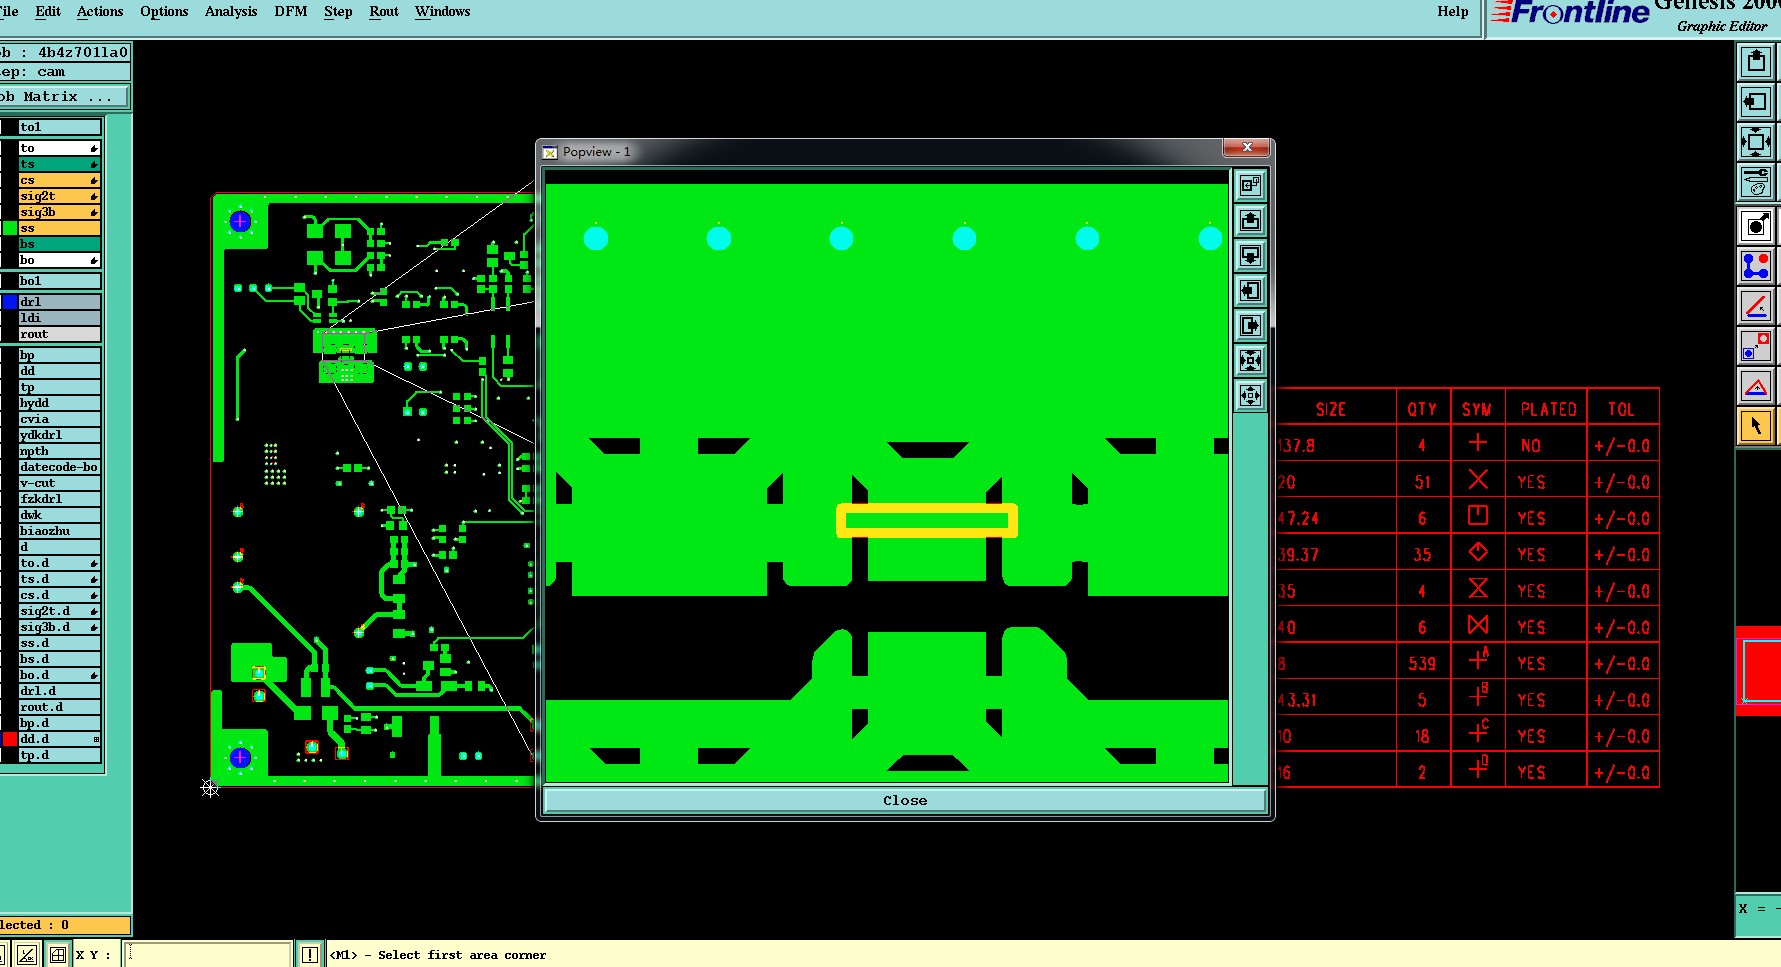
Task: Toggle the color box beside the rout layer
Action: coord(10,334)
